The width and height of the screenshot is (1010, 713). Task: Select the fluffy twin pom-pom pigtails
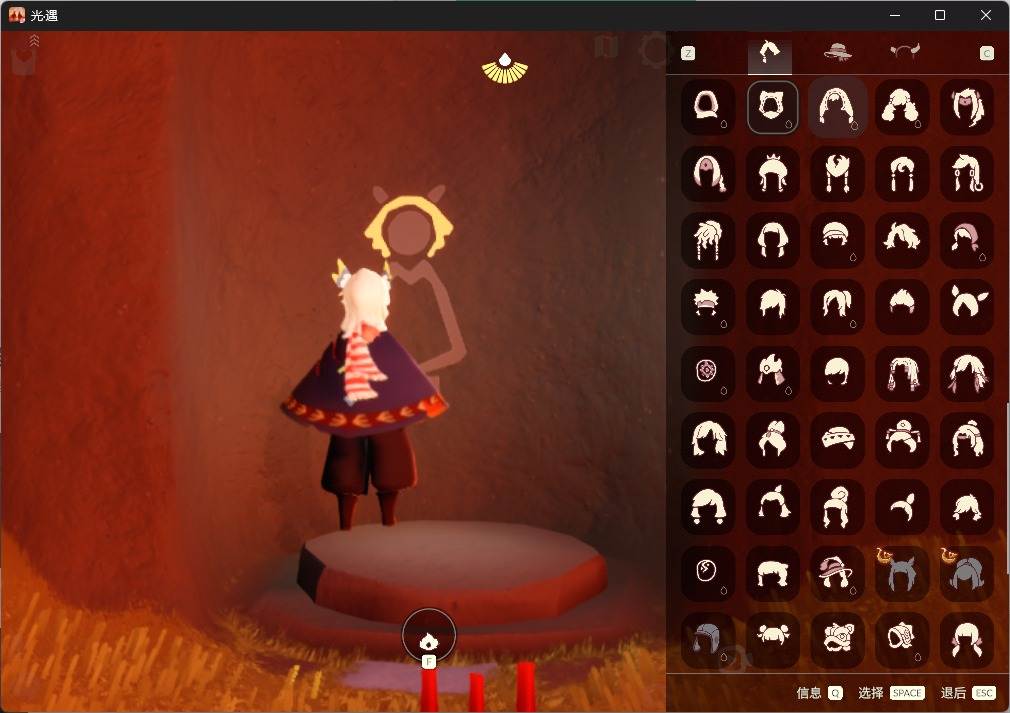(902, 107)
